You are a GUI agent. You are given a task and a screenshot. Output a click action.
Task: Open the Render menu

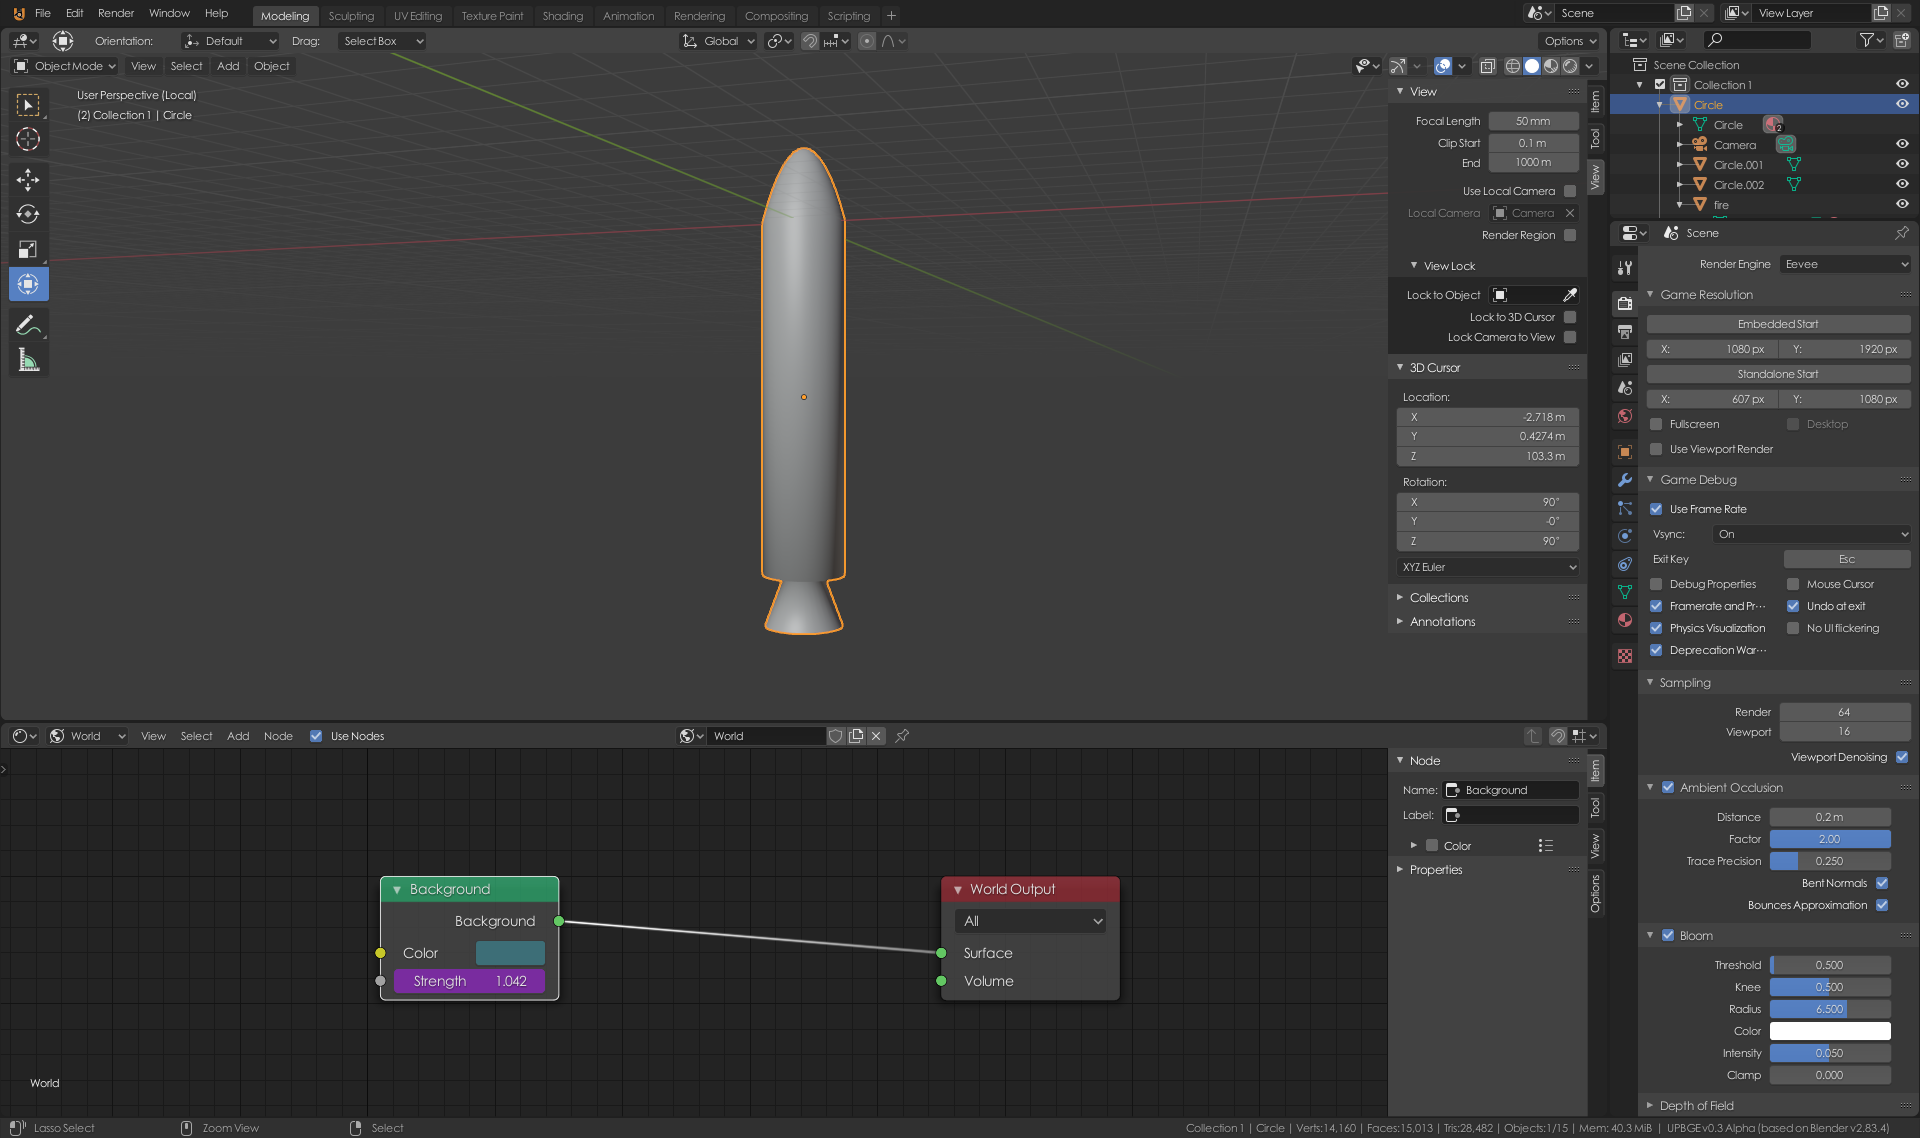coord(115,13)
